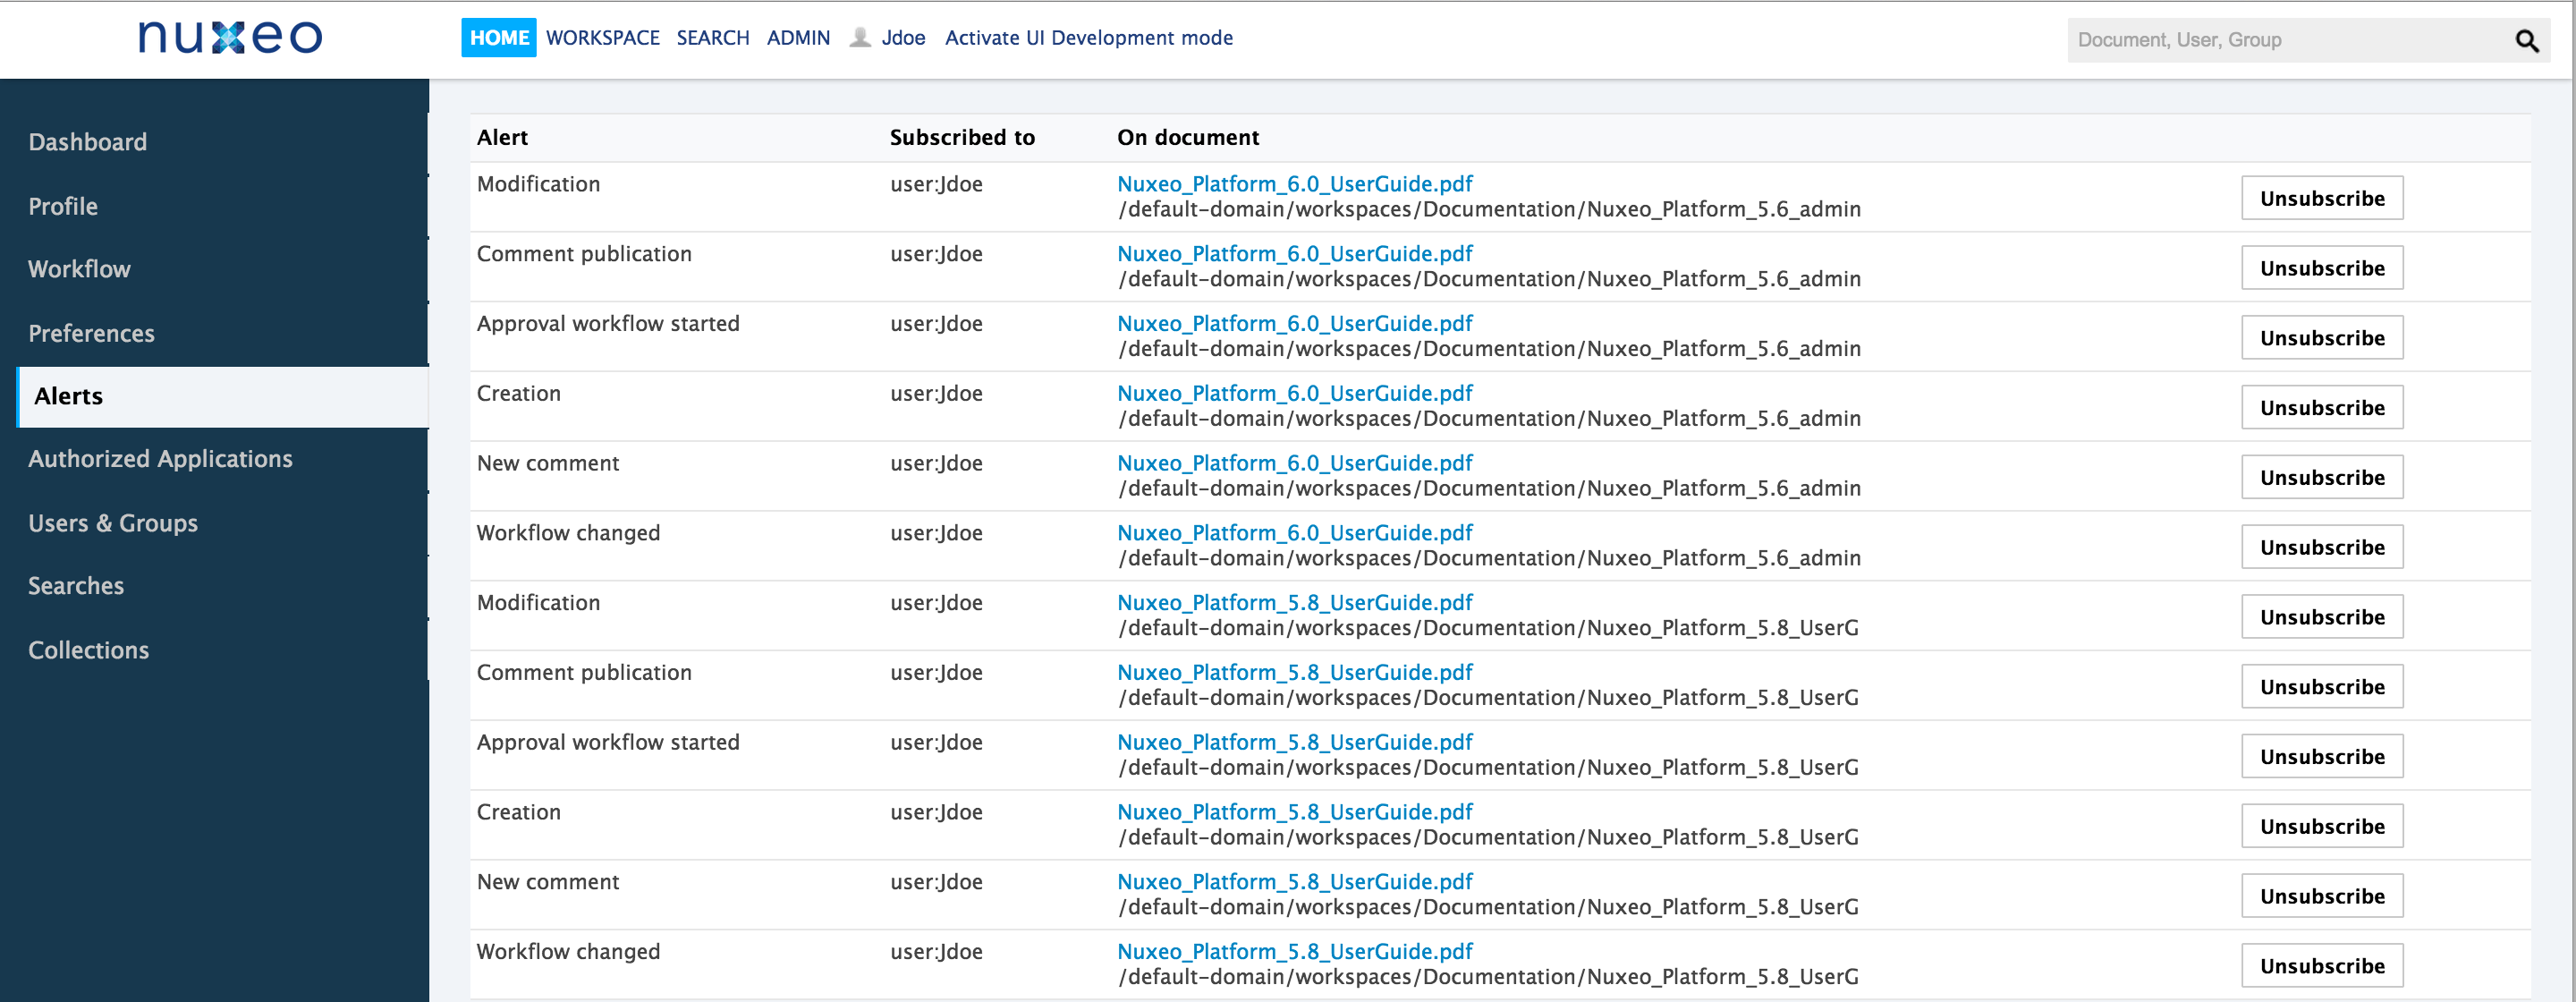This screenshot has width=2576, height=1002.
Task: Open 5.8 UserGuide link in second New comment row
Action: tap(1295, 882)
